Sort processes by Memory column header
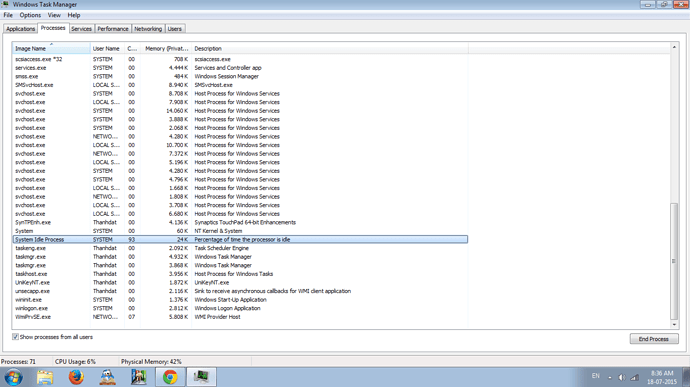The height and width of the screenshot is (387, 690). tap(166, 48)
